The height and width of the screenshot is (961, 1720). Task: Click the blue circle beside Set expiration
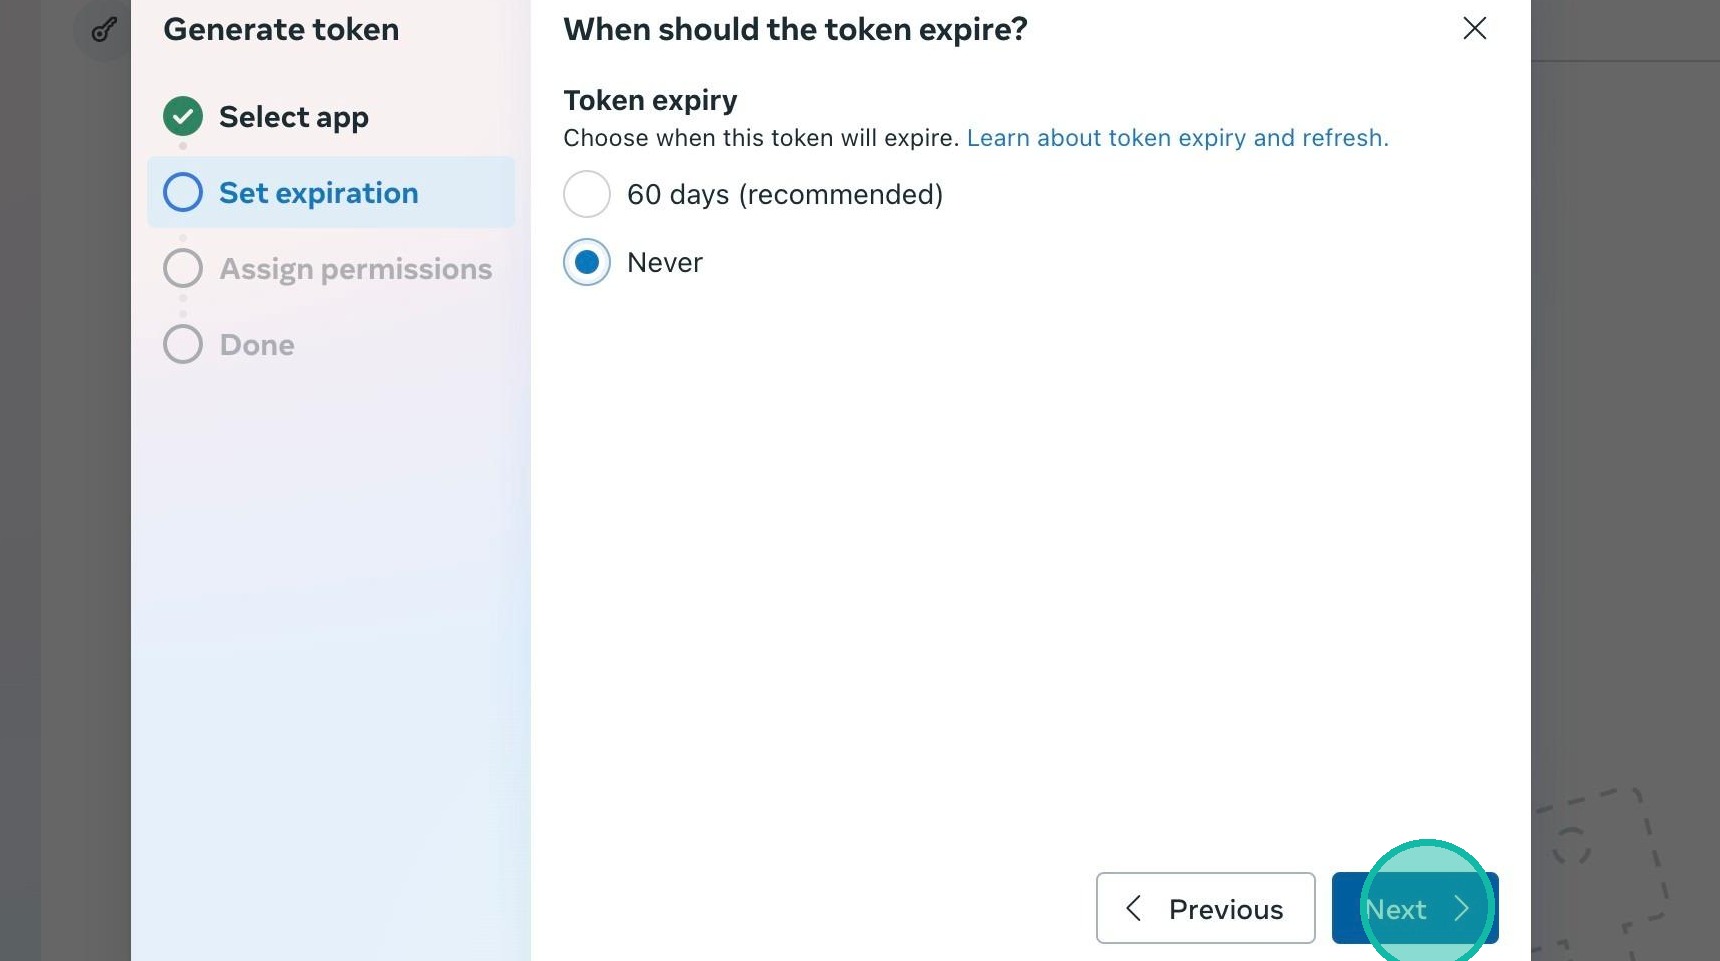tap(183, 192)
